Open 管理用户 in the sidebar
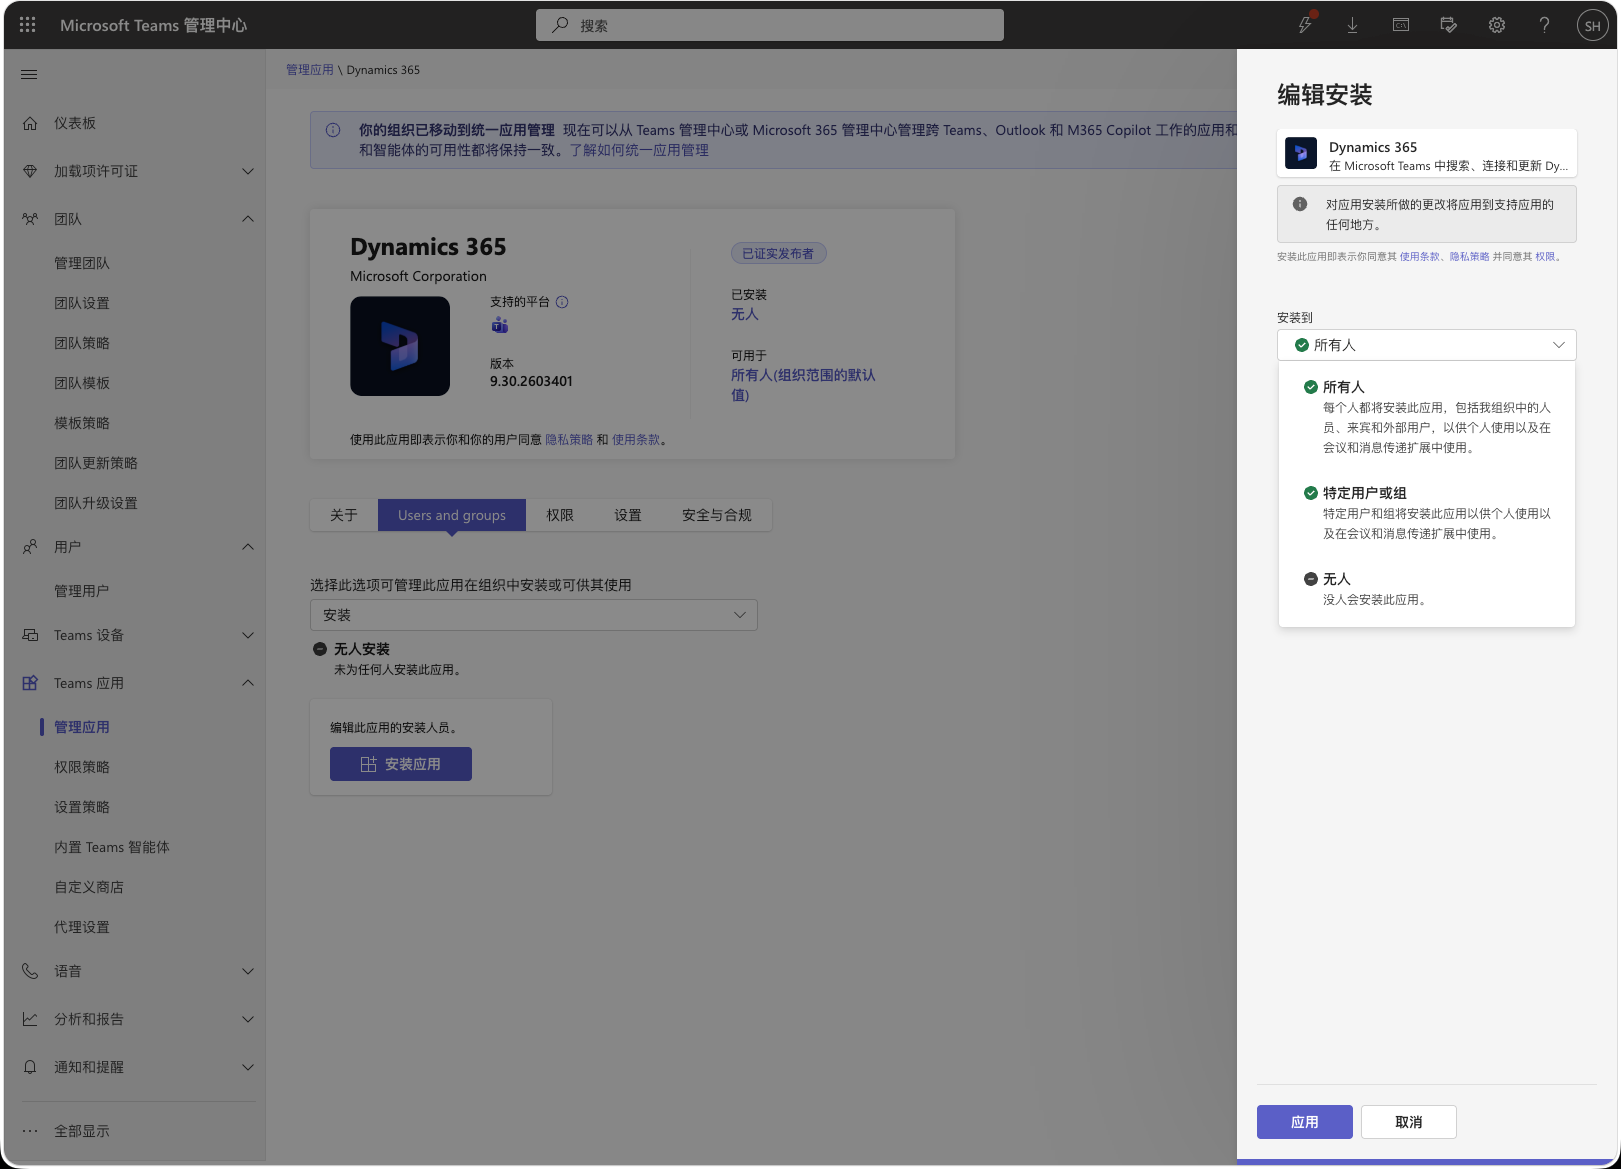1621x1169 pixels. 82,591
